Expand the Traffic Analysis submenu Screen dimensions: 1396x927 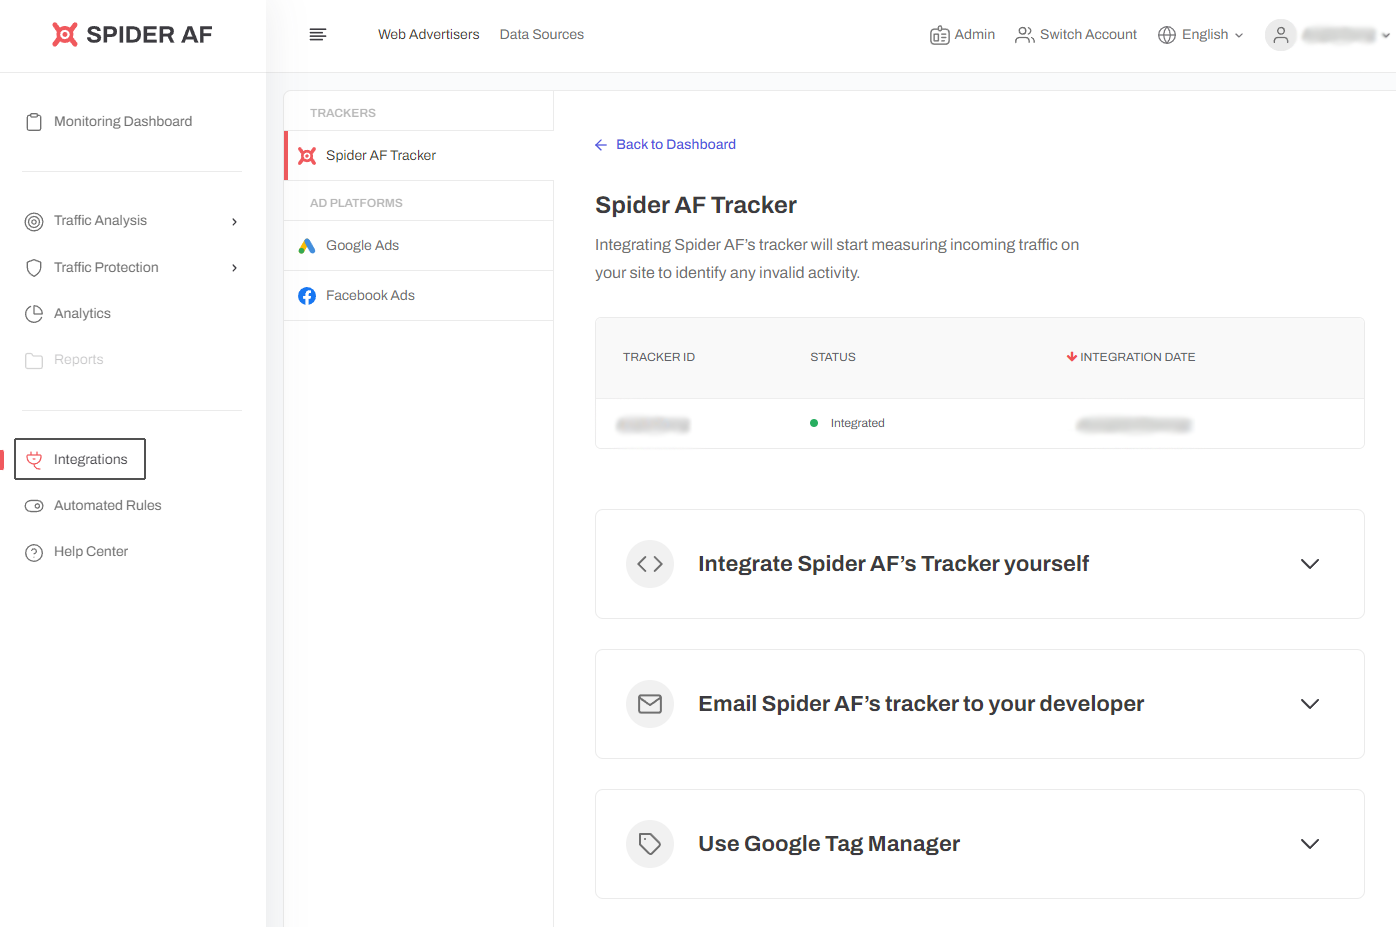click(x=234, y=221)
